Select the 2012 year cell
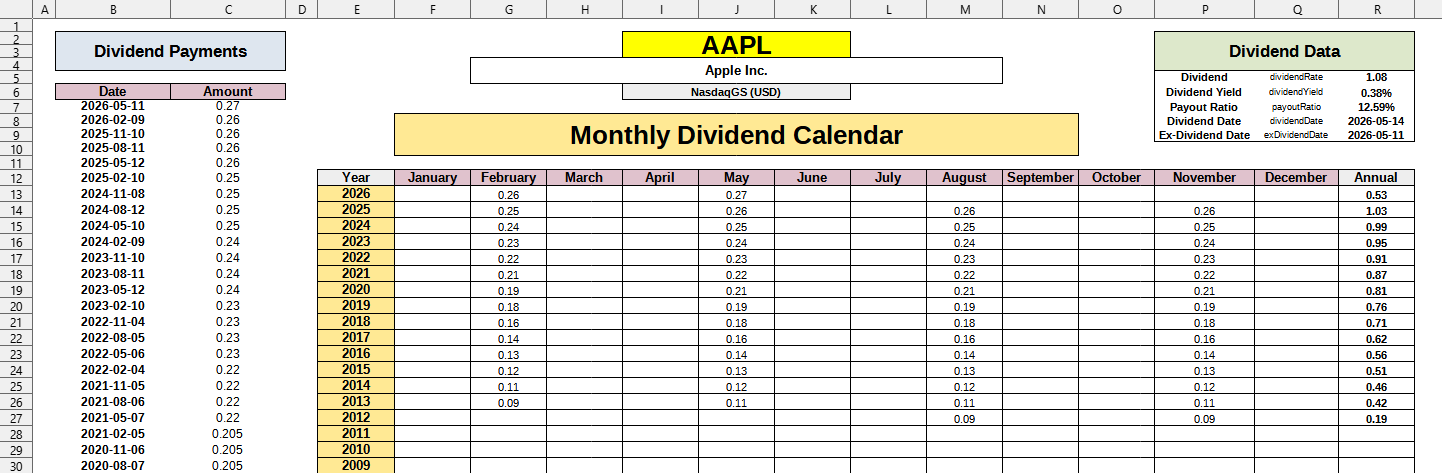Image resolution: width=1442 pixels, height=473 pixels. (356, 418)
